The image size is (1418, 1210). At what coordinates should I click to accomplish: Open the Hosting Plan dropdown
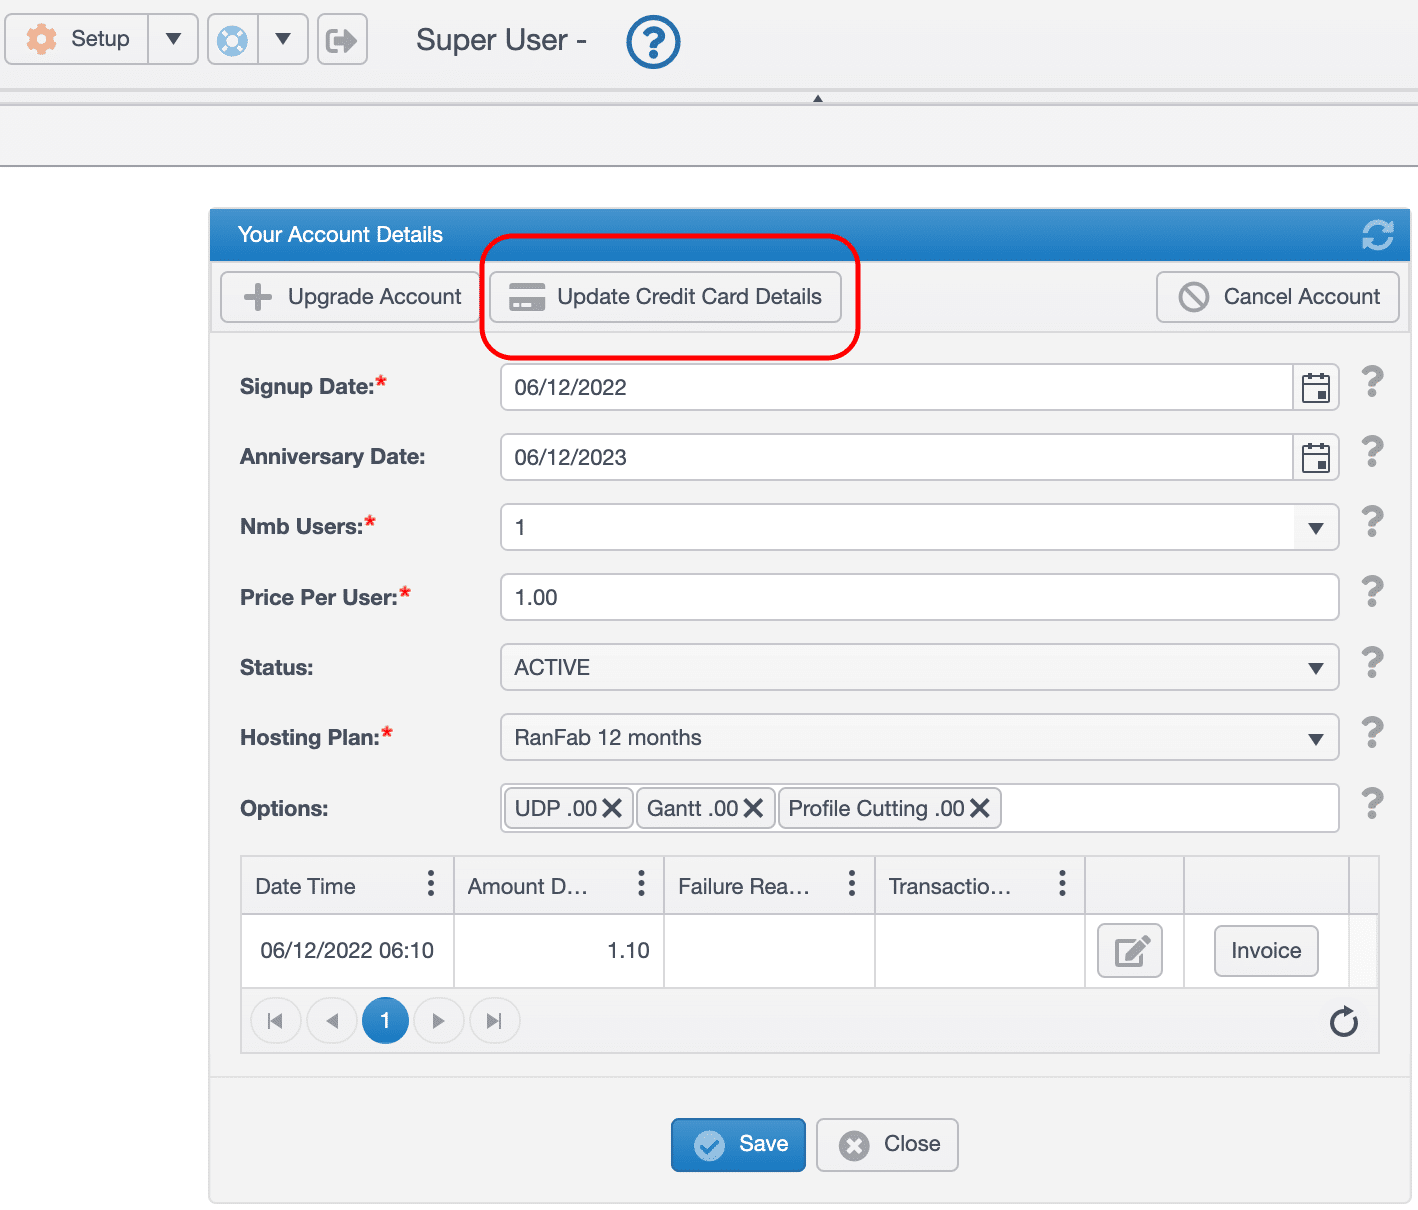tap(1315, 737)
